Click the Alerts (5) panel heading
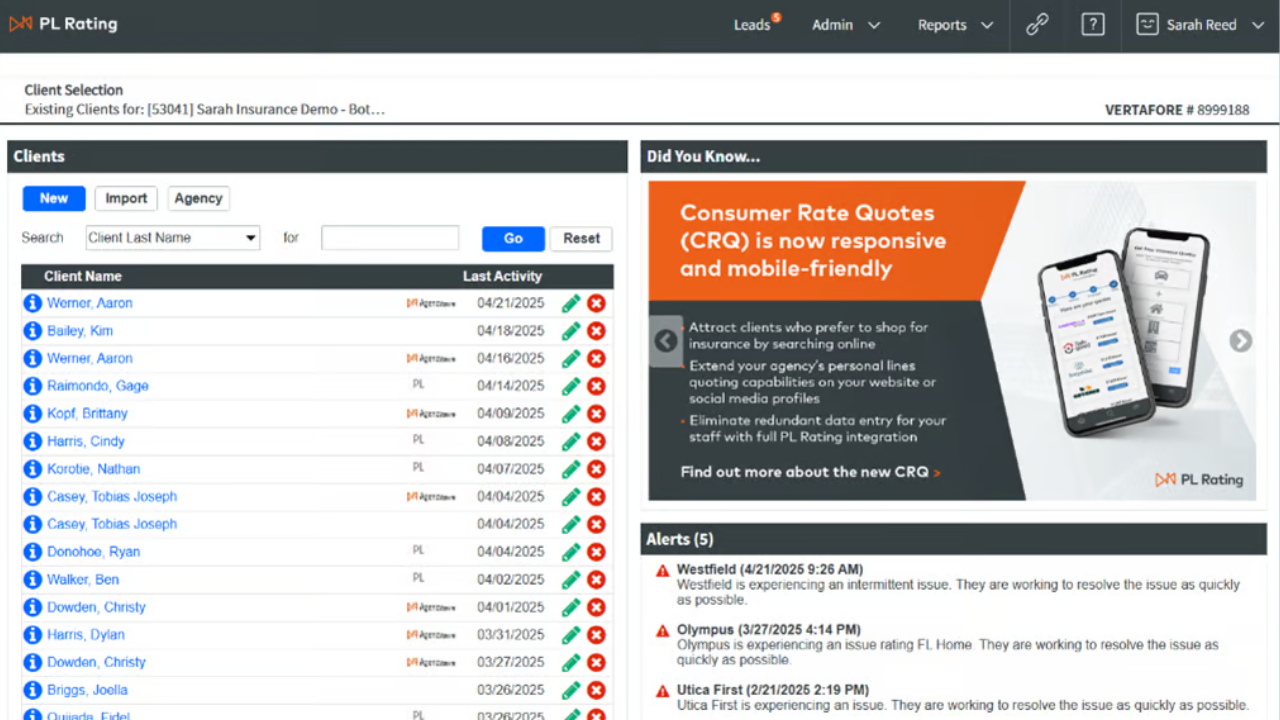This screenshot has width=1280, height=720. [680, 539]
